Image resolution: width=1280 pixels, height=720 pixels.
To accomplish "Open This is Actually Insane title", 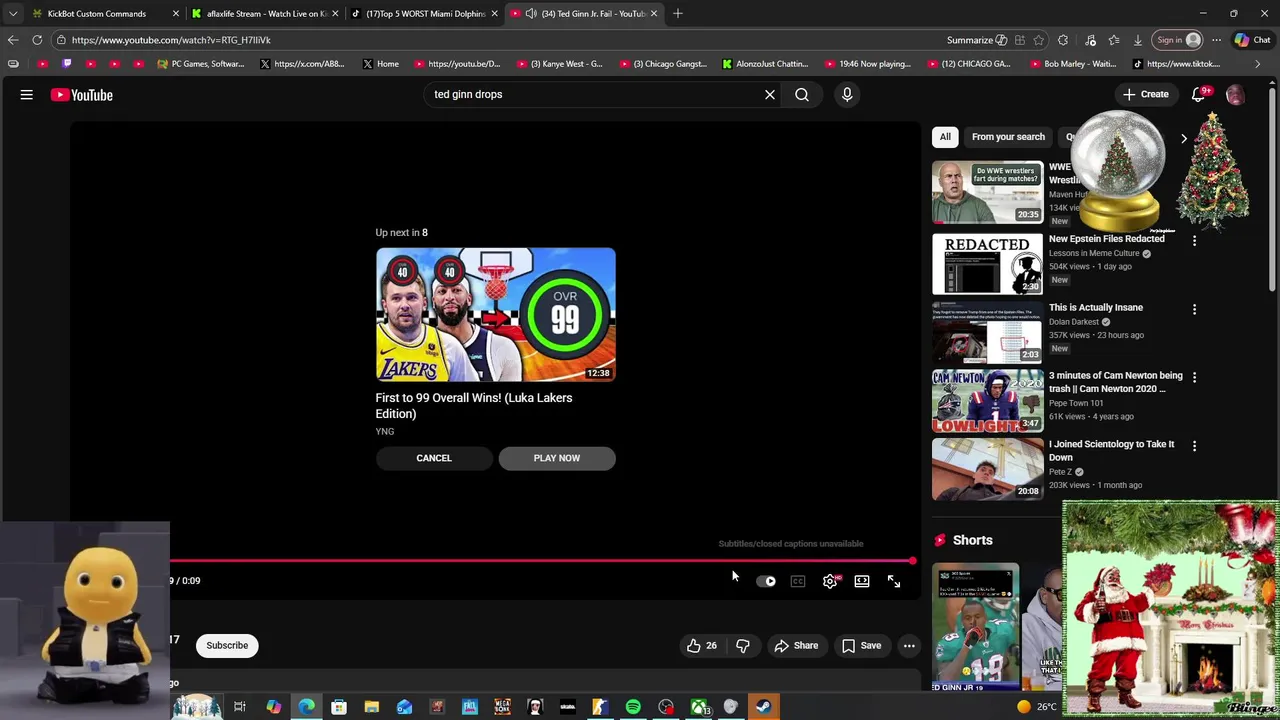I will click(1096, 308).
